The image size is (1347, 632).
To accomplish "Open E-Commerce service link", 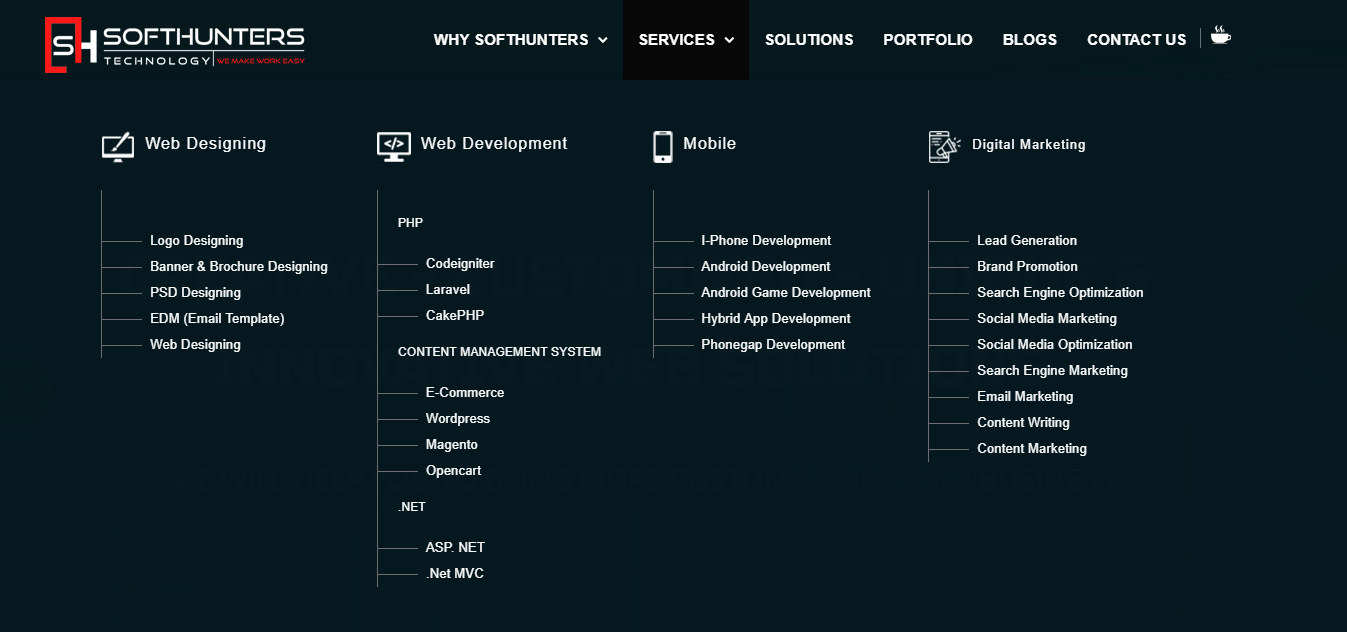I will click(x=465, y=393).
